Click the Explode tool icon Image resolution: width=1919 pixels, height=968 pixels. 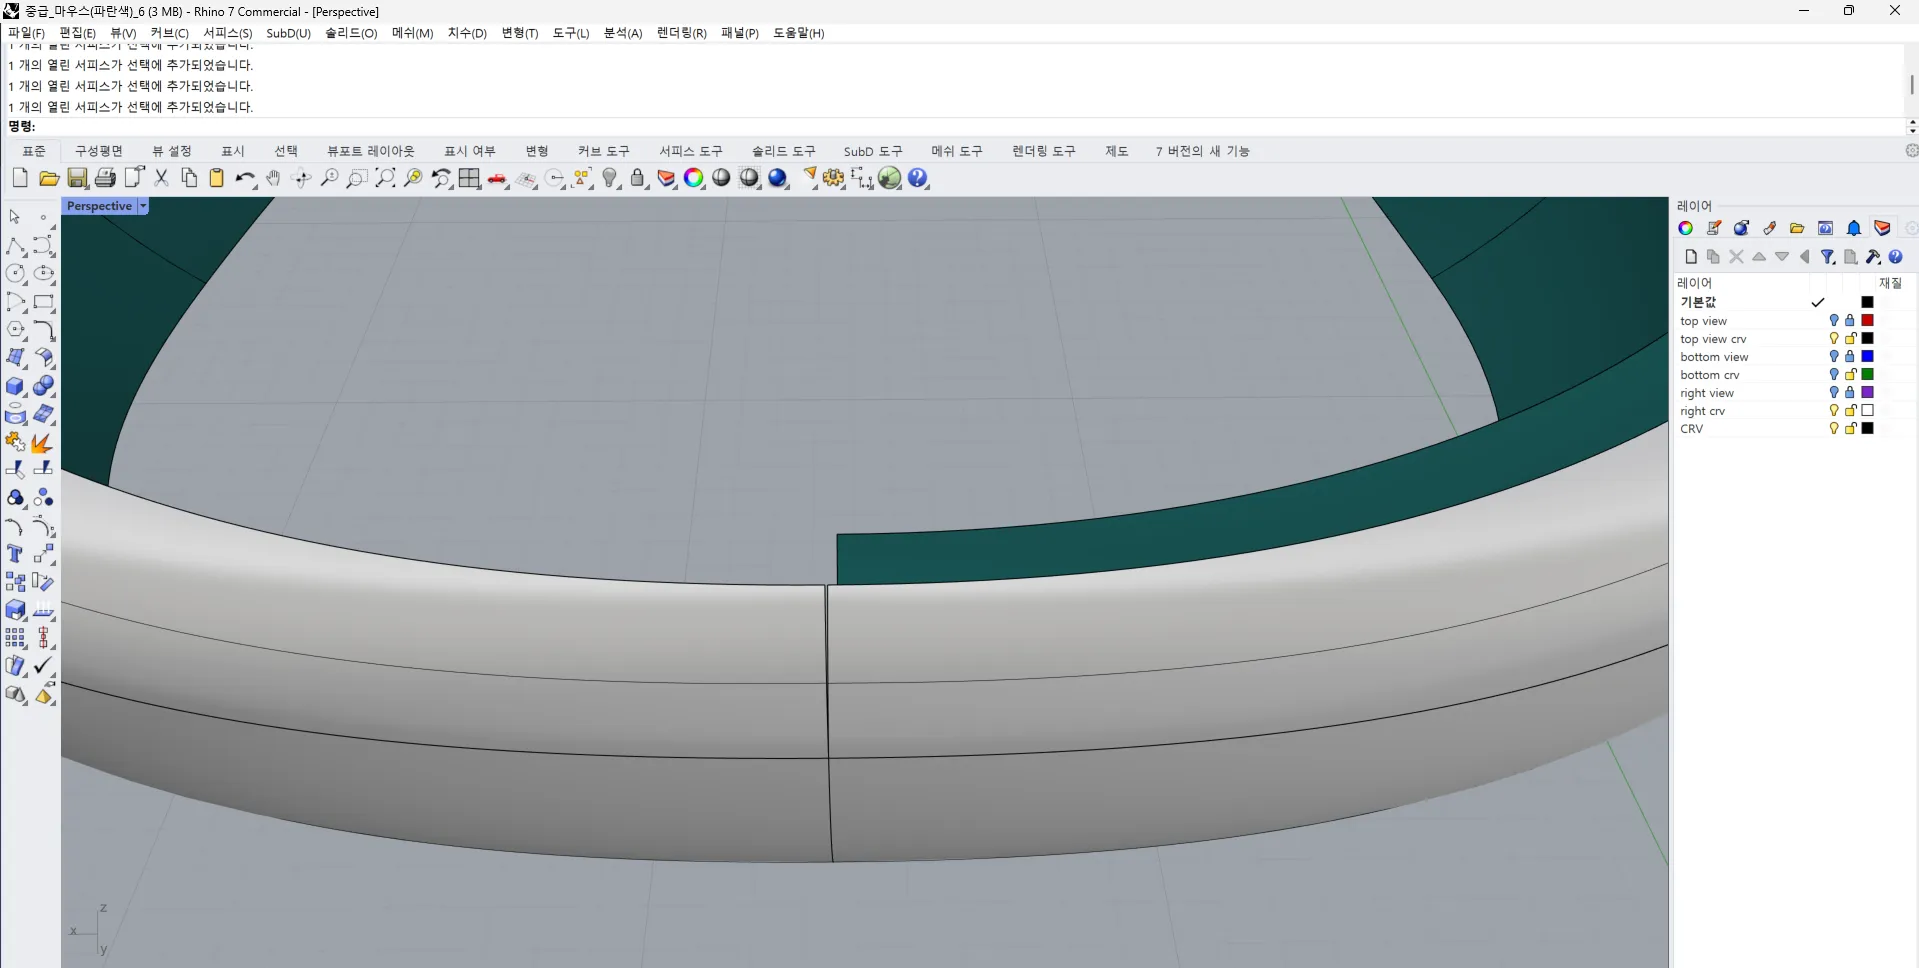click(44, 442)
